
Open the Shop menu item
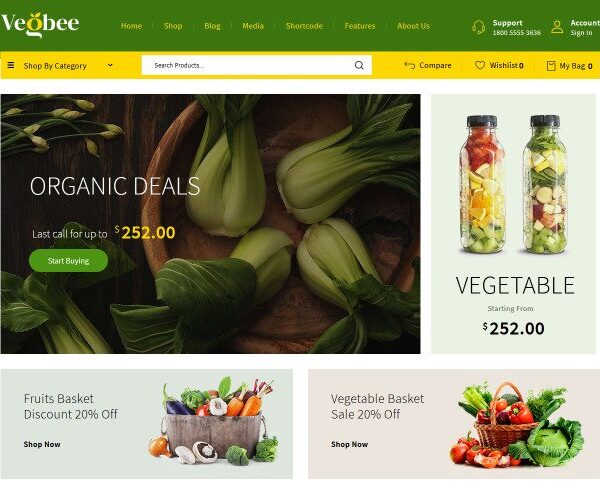[x=173, y=26]
